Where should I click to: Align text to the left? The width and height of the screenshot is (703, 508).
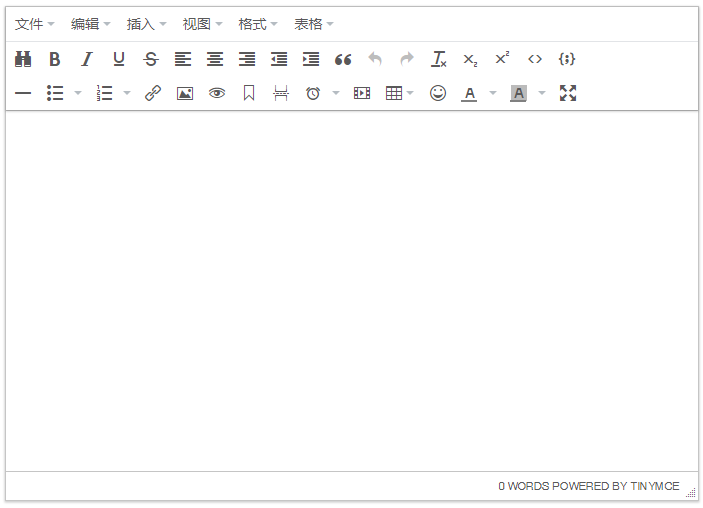click(x=183, y=59)
